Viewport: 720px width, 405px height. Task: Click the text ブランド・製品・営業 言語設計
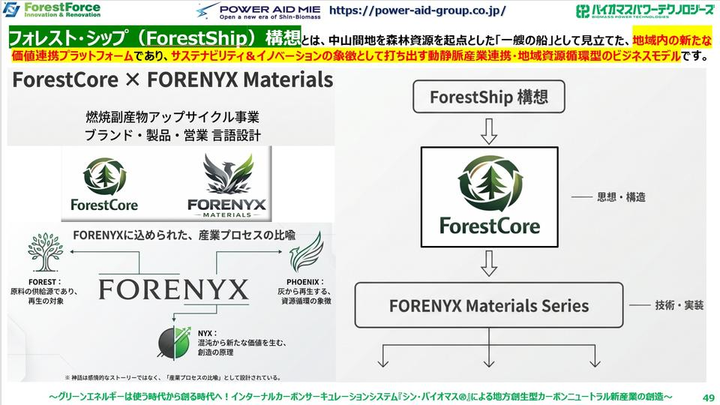pyautogui.click(x=172, y=135)
